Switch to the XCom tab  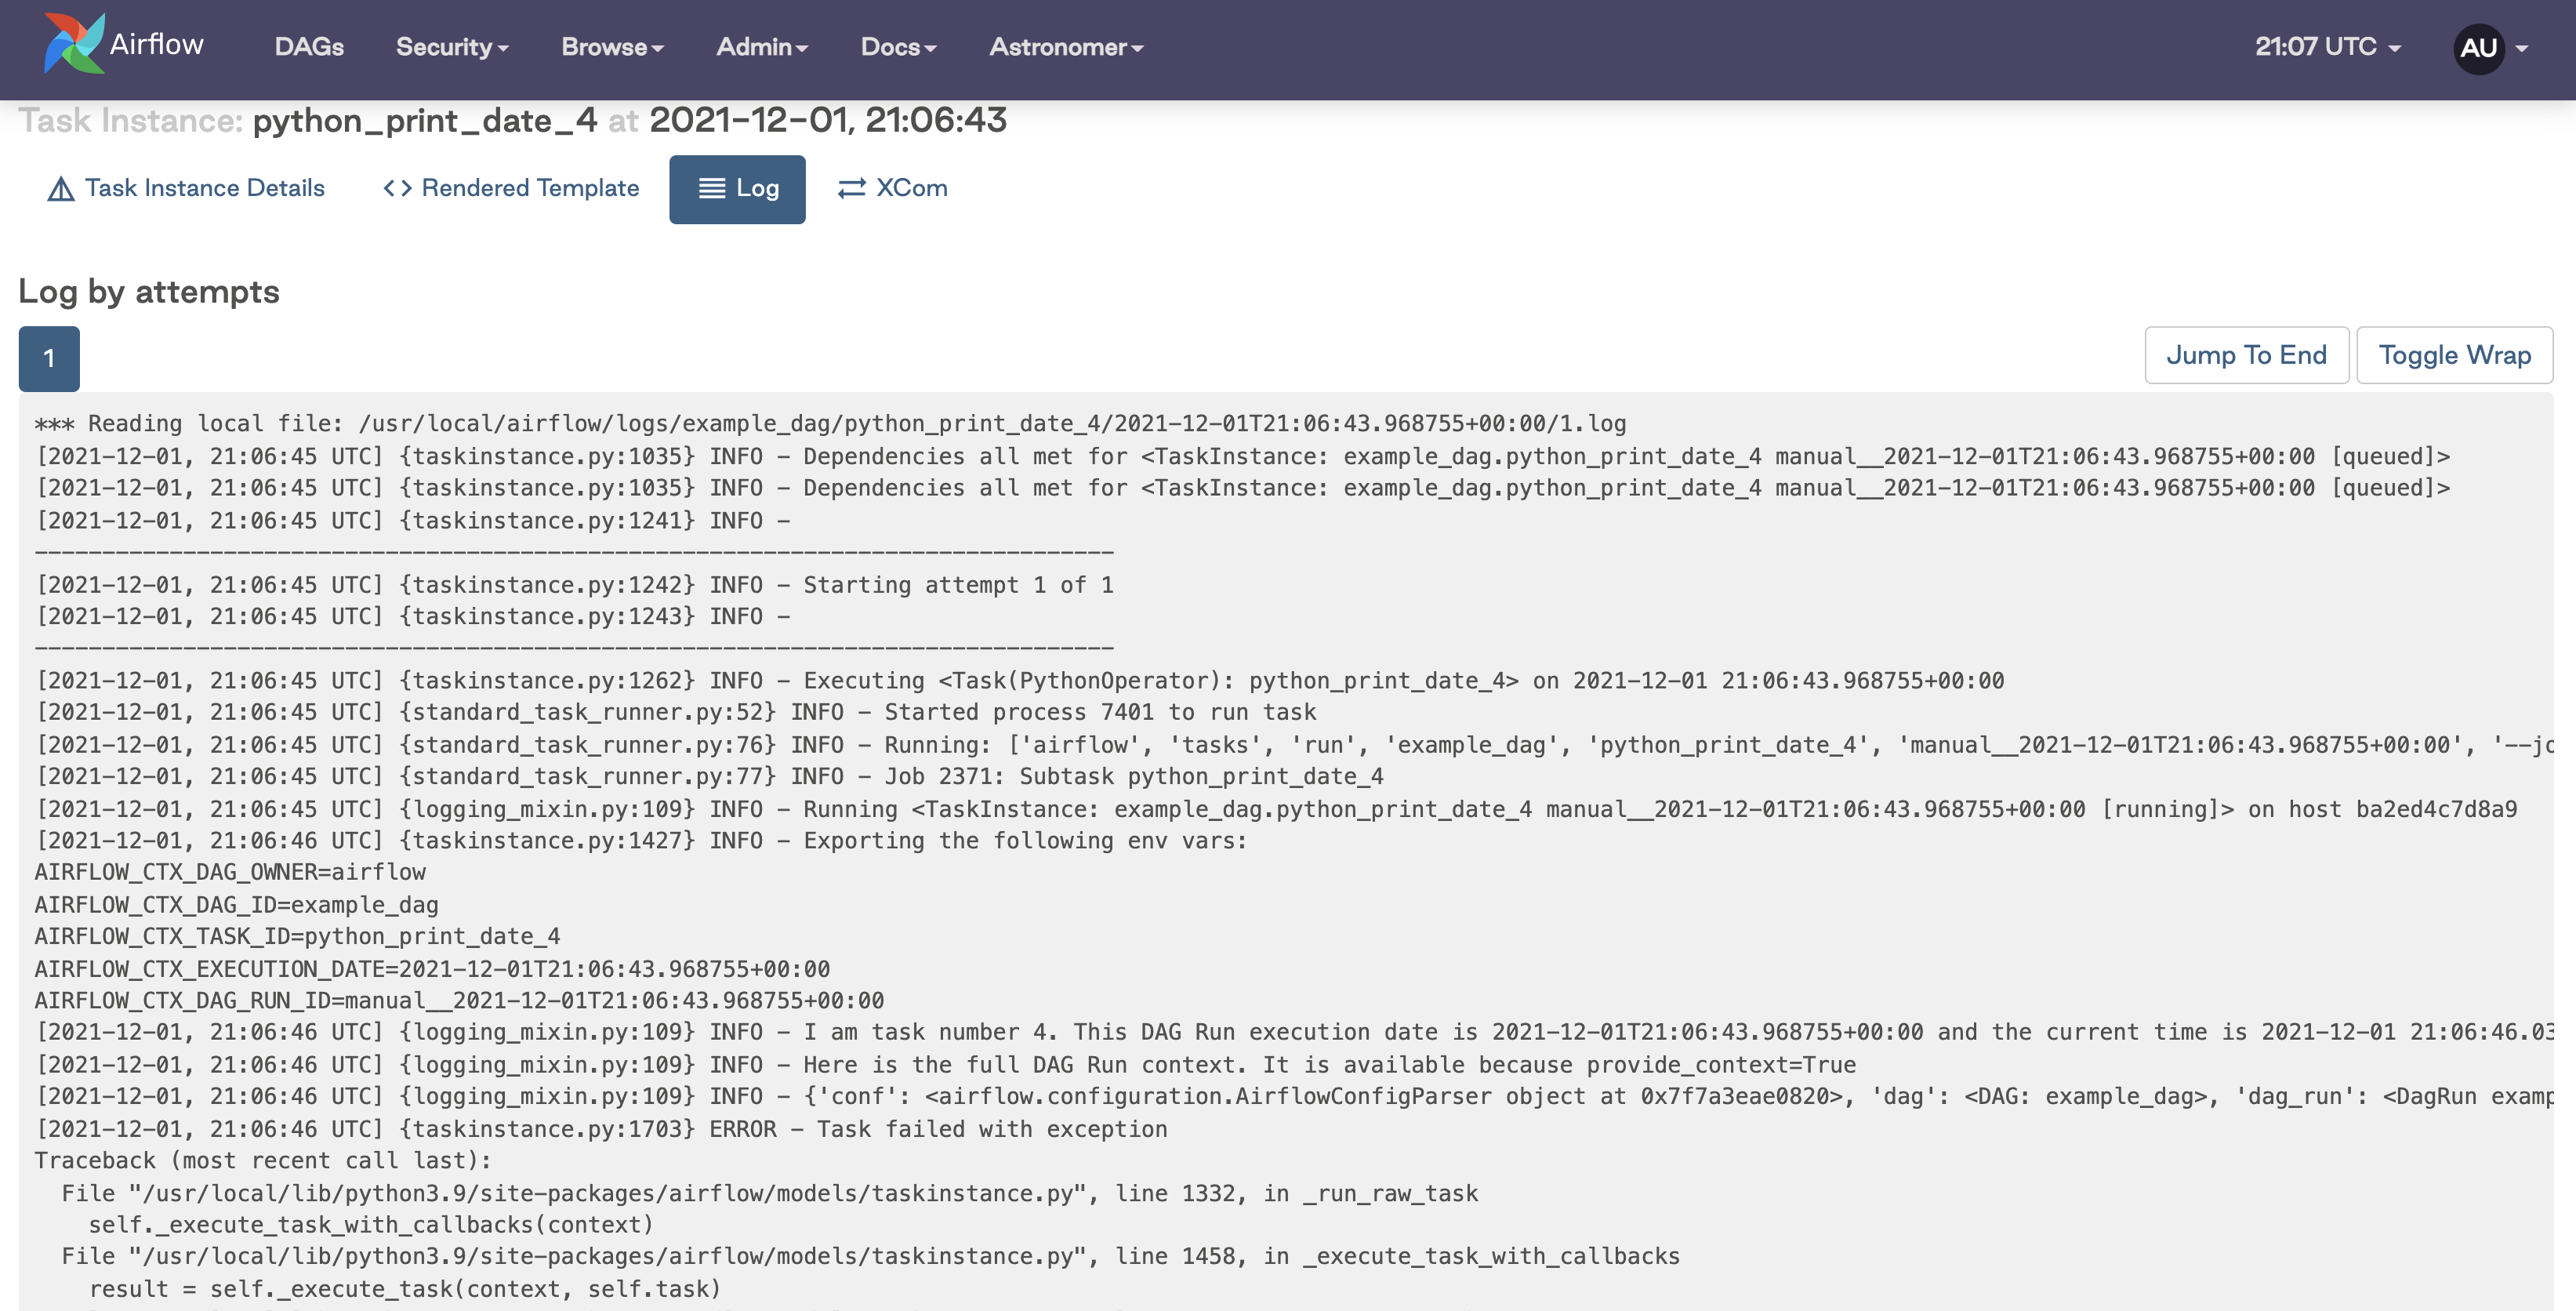[x=911, y=188]
